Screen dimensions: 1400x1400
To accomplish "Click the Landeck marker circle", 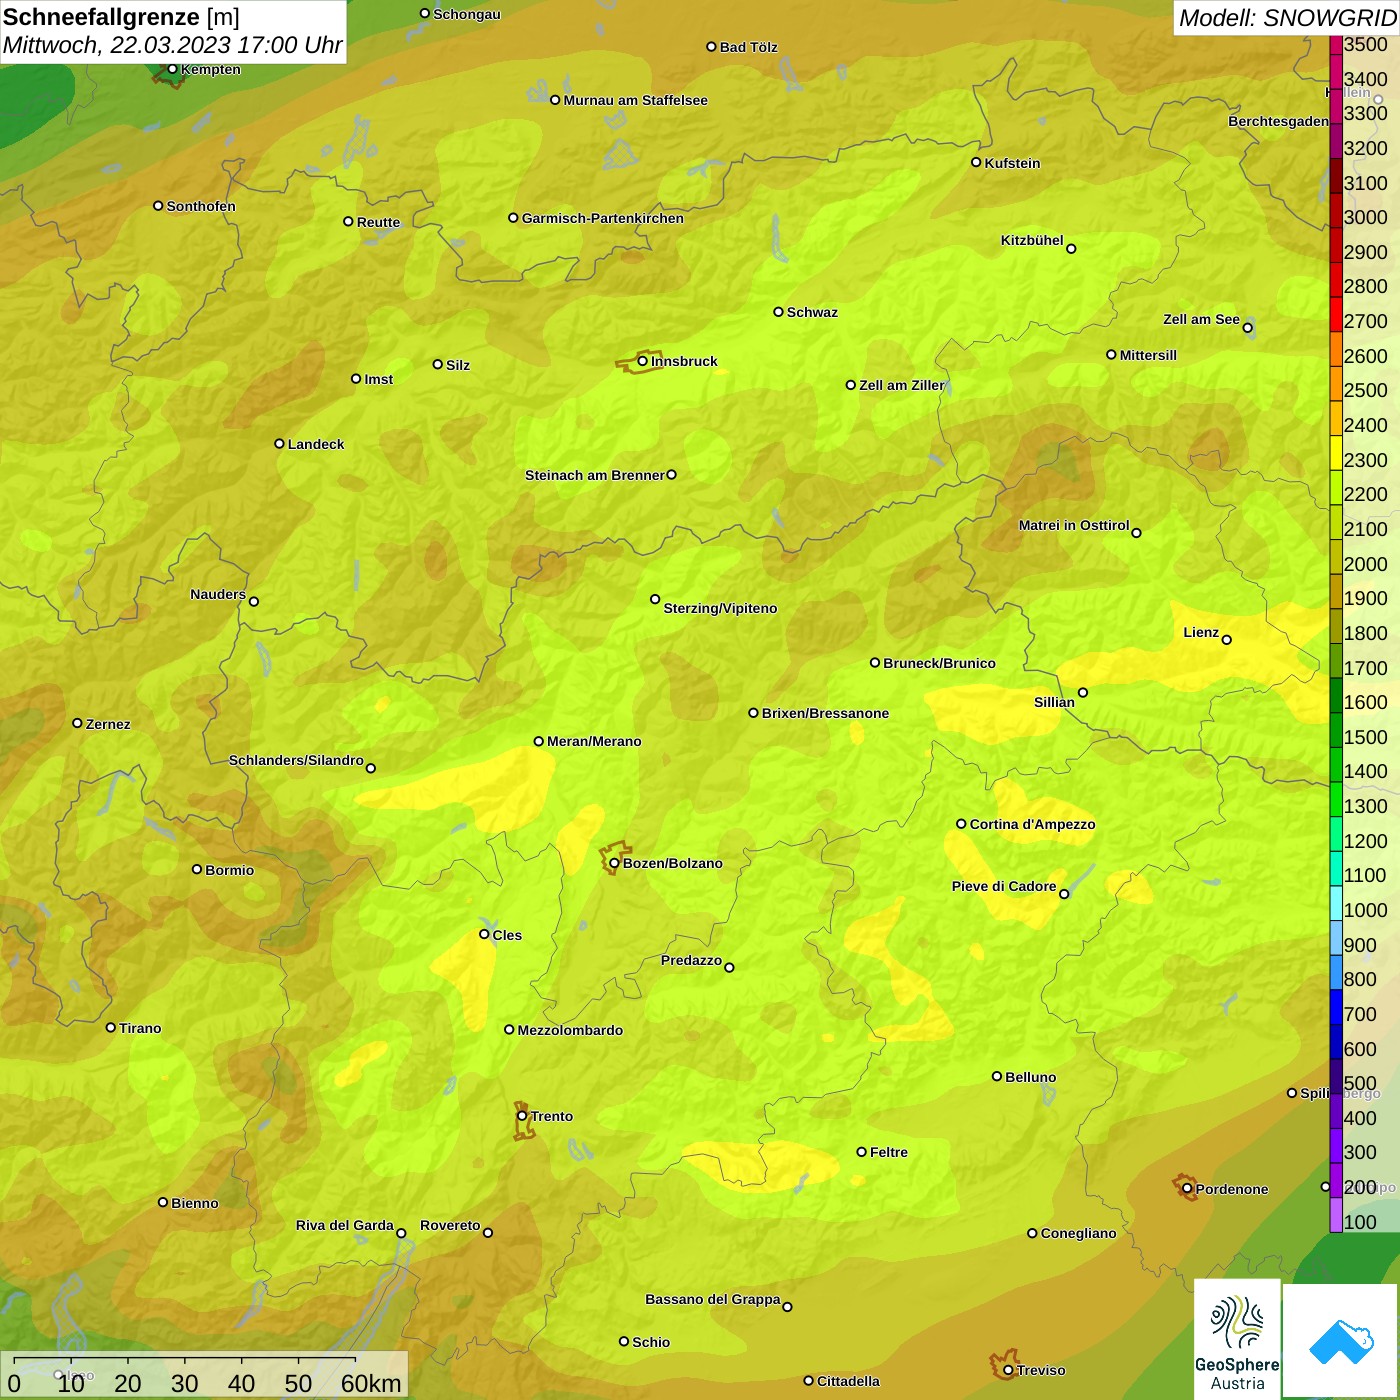I will click(x=279, y=443).
